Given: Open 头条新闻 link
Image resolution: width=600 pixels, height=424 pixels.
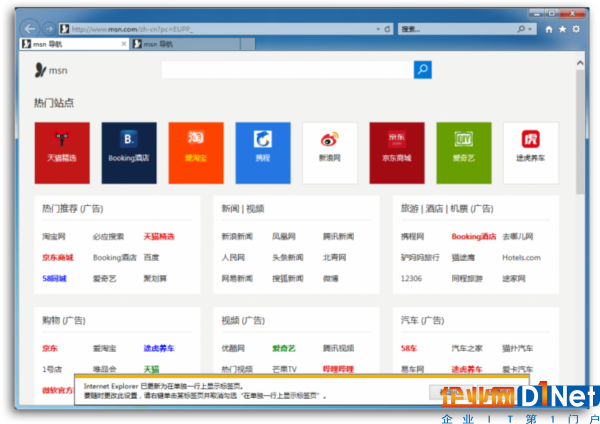Looking at the screenshot, I should coord(287,258).
